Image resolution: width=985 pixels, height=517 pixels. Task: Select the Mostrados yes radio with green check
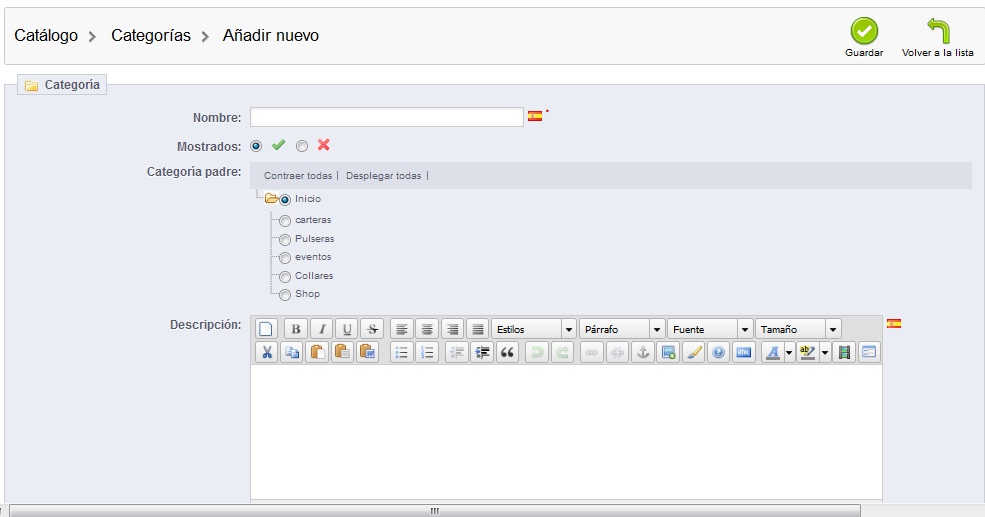[256, 146]
